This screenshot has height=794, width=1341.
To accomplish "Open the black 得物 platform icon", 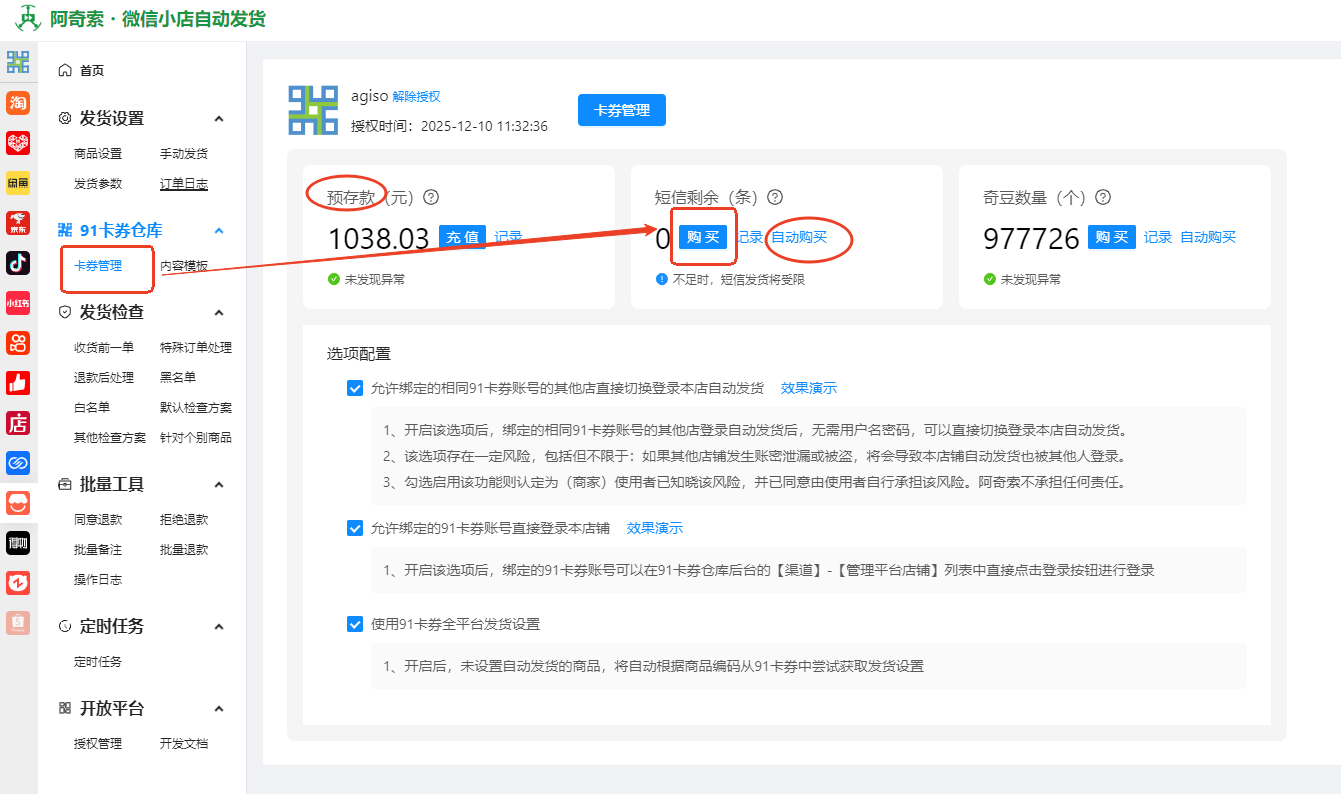I will (x=18, y=543).
